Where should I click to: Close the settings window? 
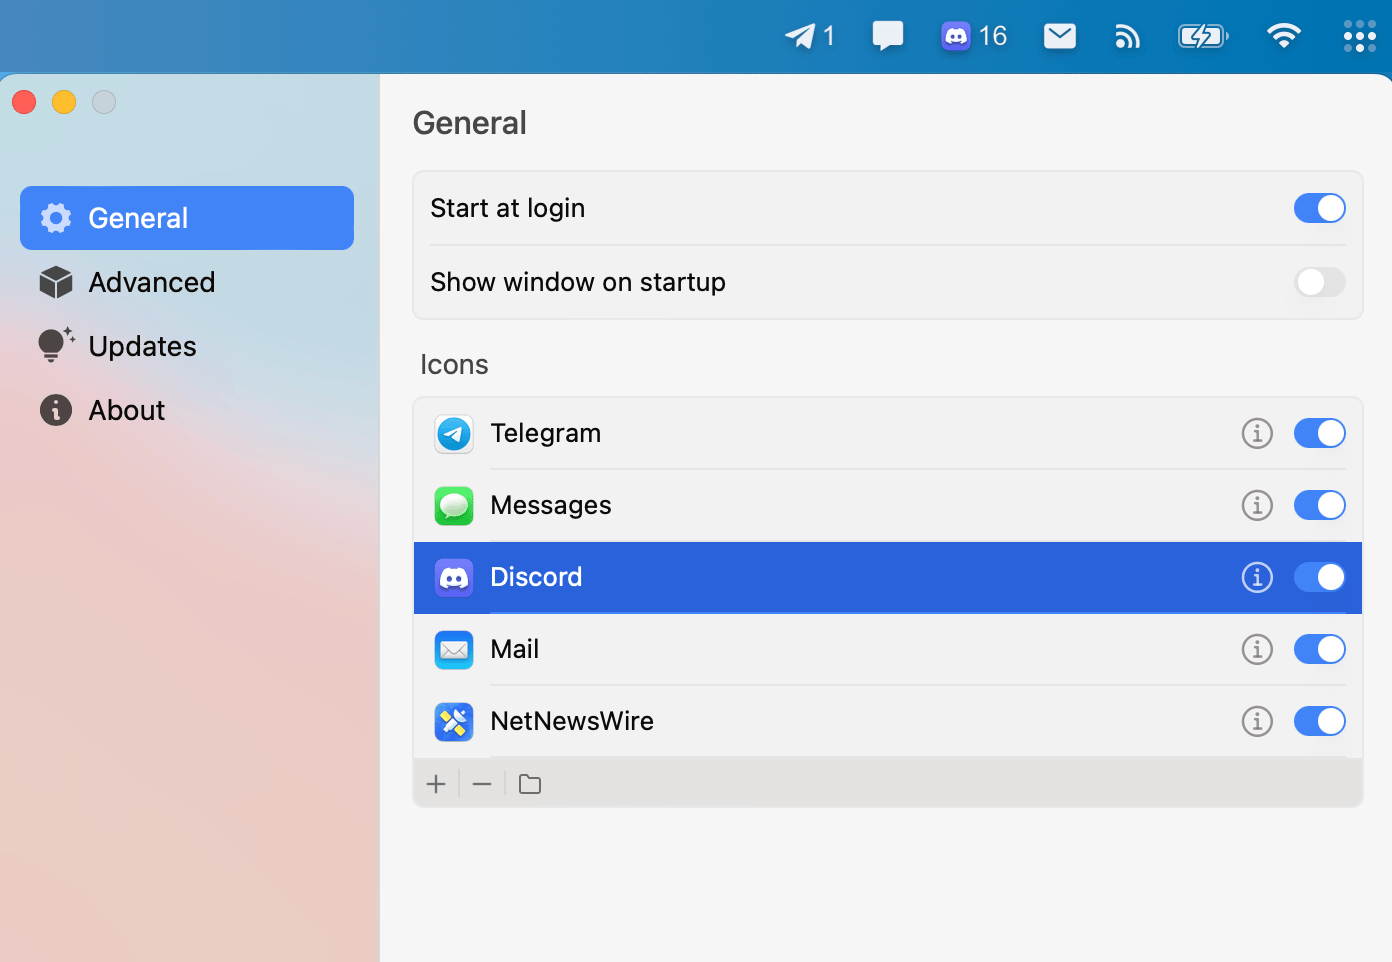24,102
